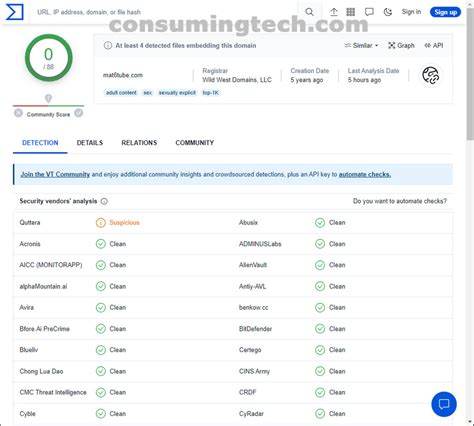
Task: Click the Blueliv clean check icon
Action: tap(101, 350)
